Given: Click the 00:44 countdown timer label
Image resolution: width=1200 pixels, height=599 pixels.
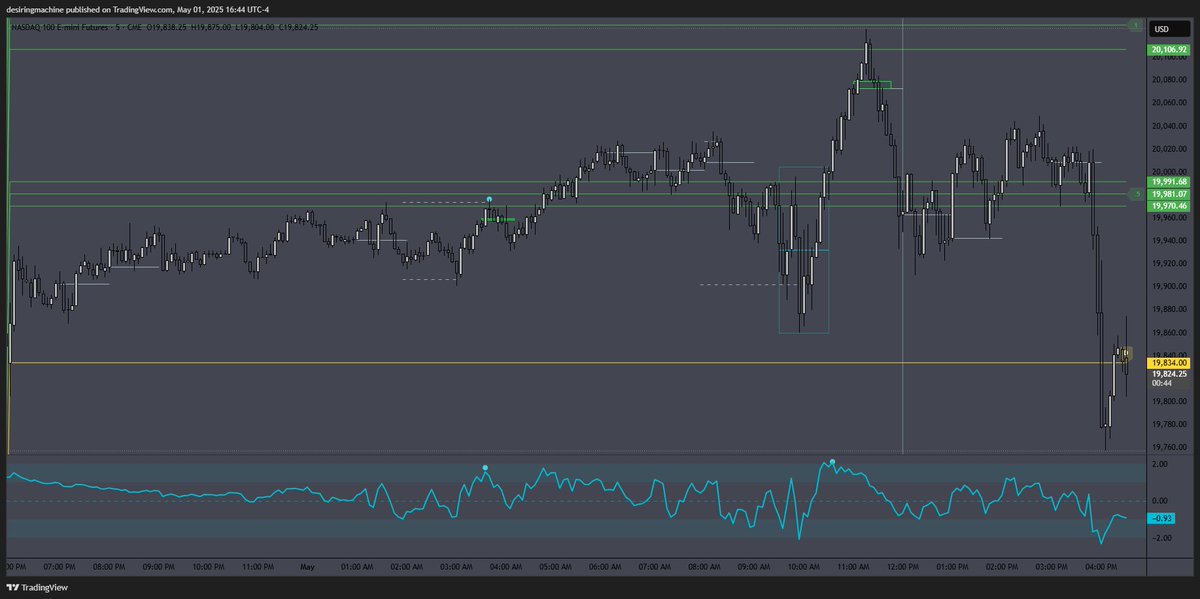Looking at the screenshot, I should point(1161,383).
